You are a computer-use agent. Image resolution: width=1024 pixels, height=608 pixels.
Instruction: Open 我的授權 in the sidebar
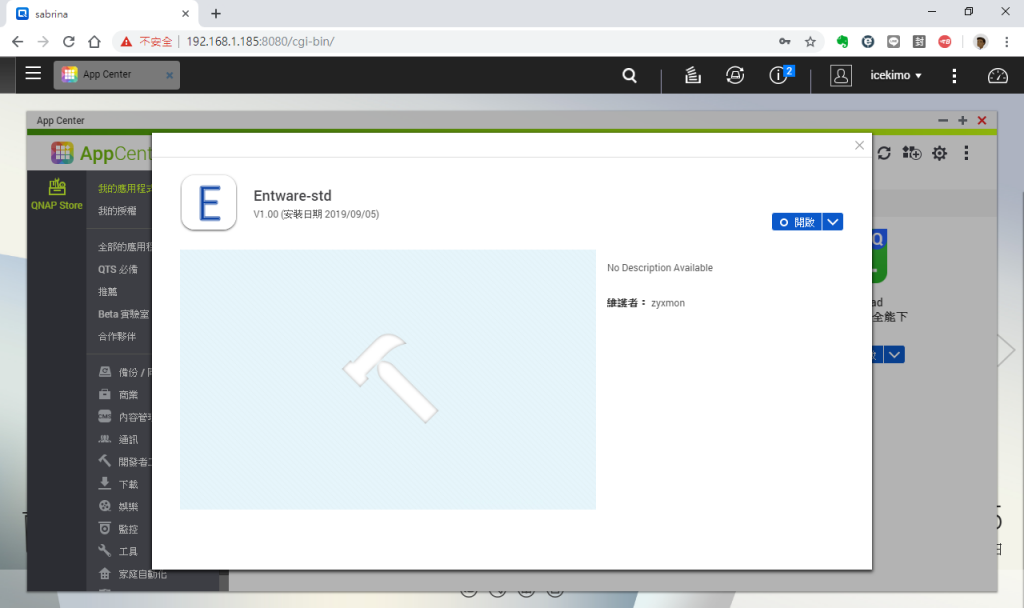tap(118, 211)
